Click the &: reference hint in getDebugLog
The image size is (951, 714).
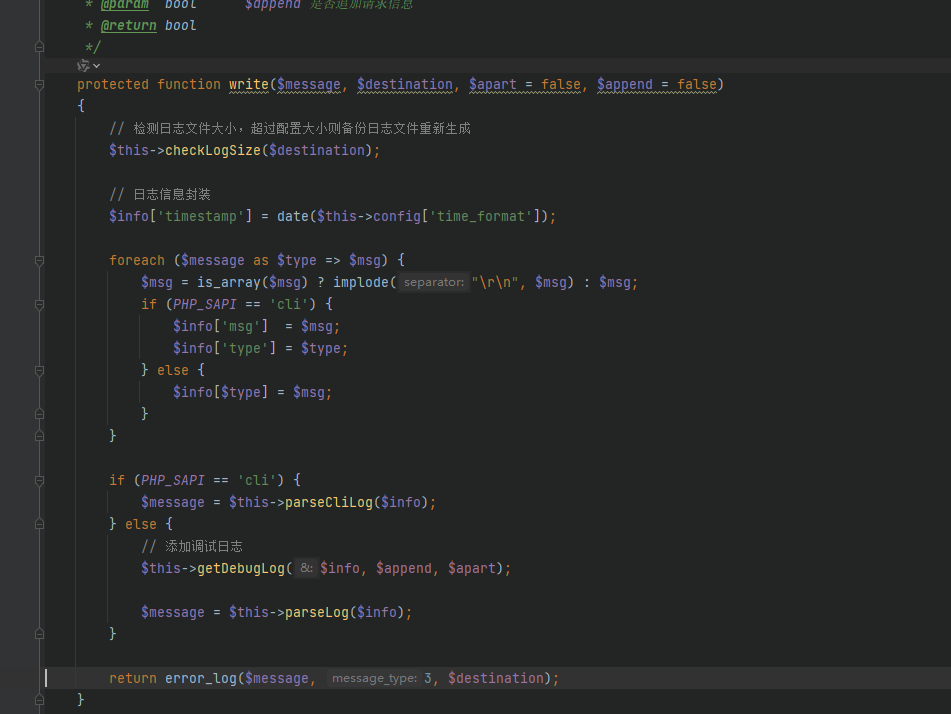[x=307, y=569]
